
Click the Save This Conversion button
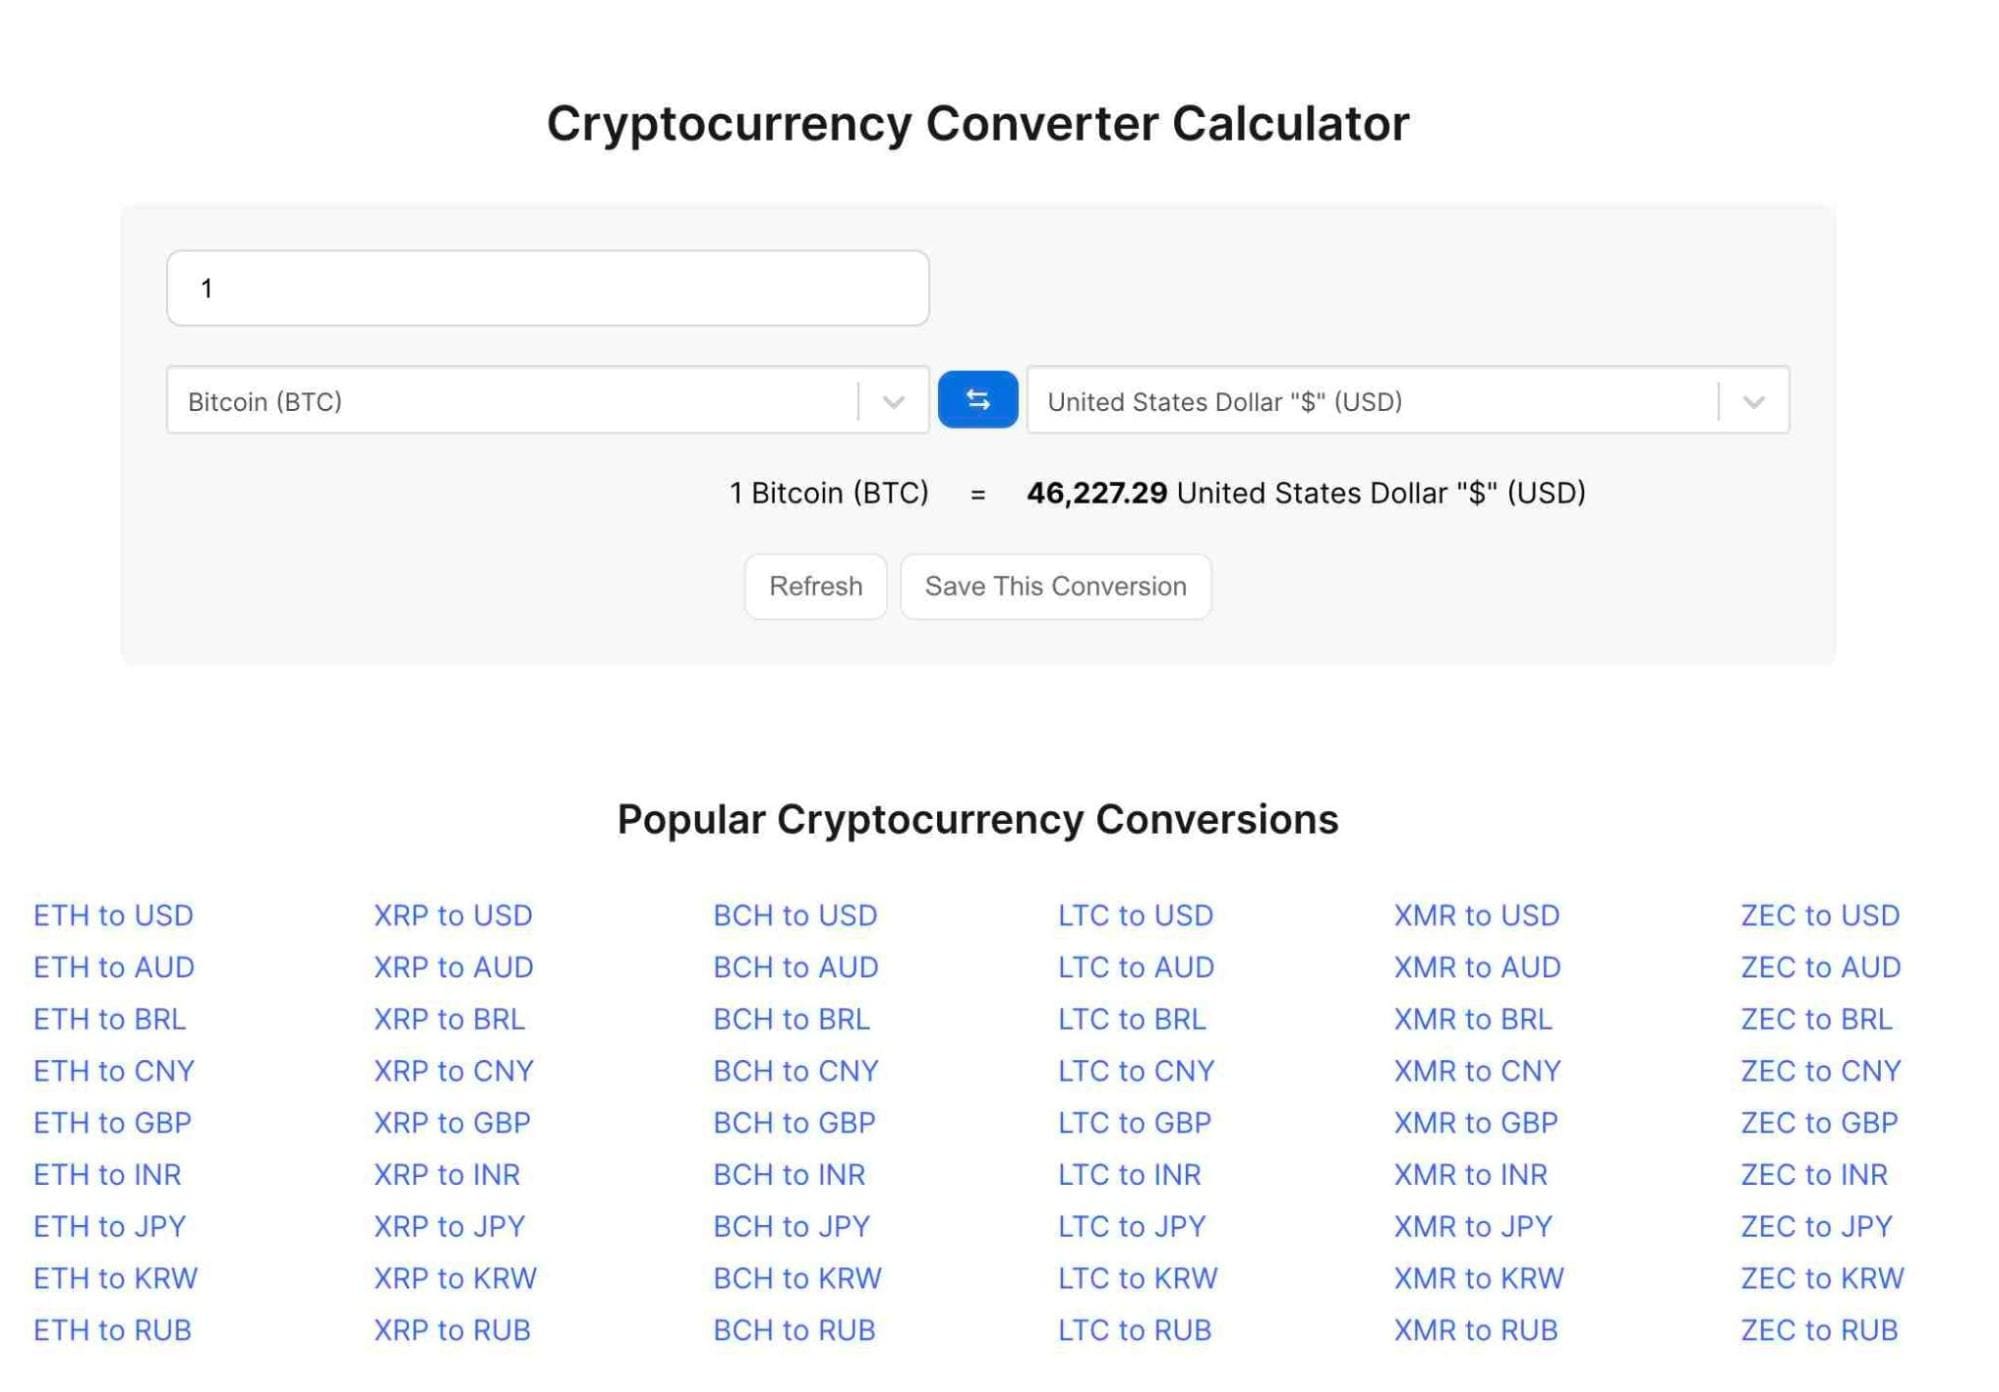tap(1056, 585)
